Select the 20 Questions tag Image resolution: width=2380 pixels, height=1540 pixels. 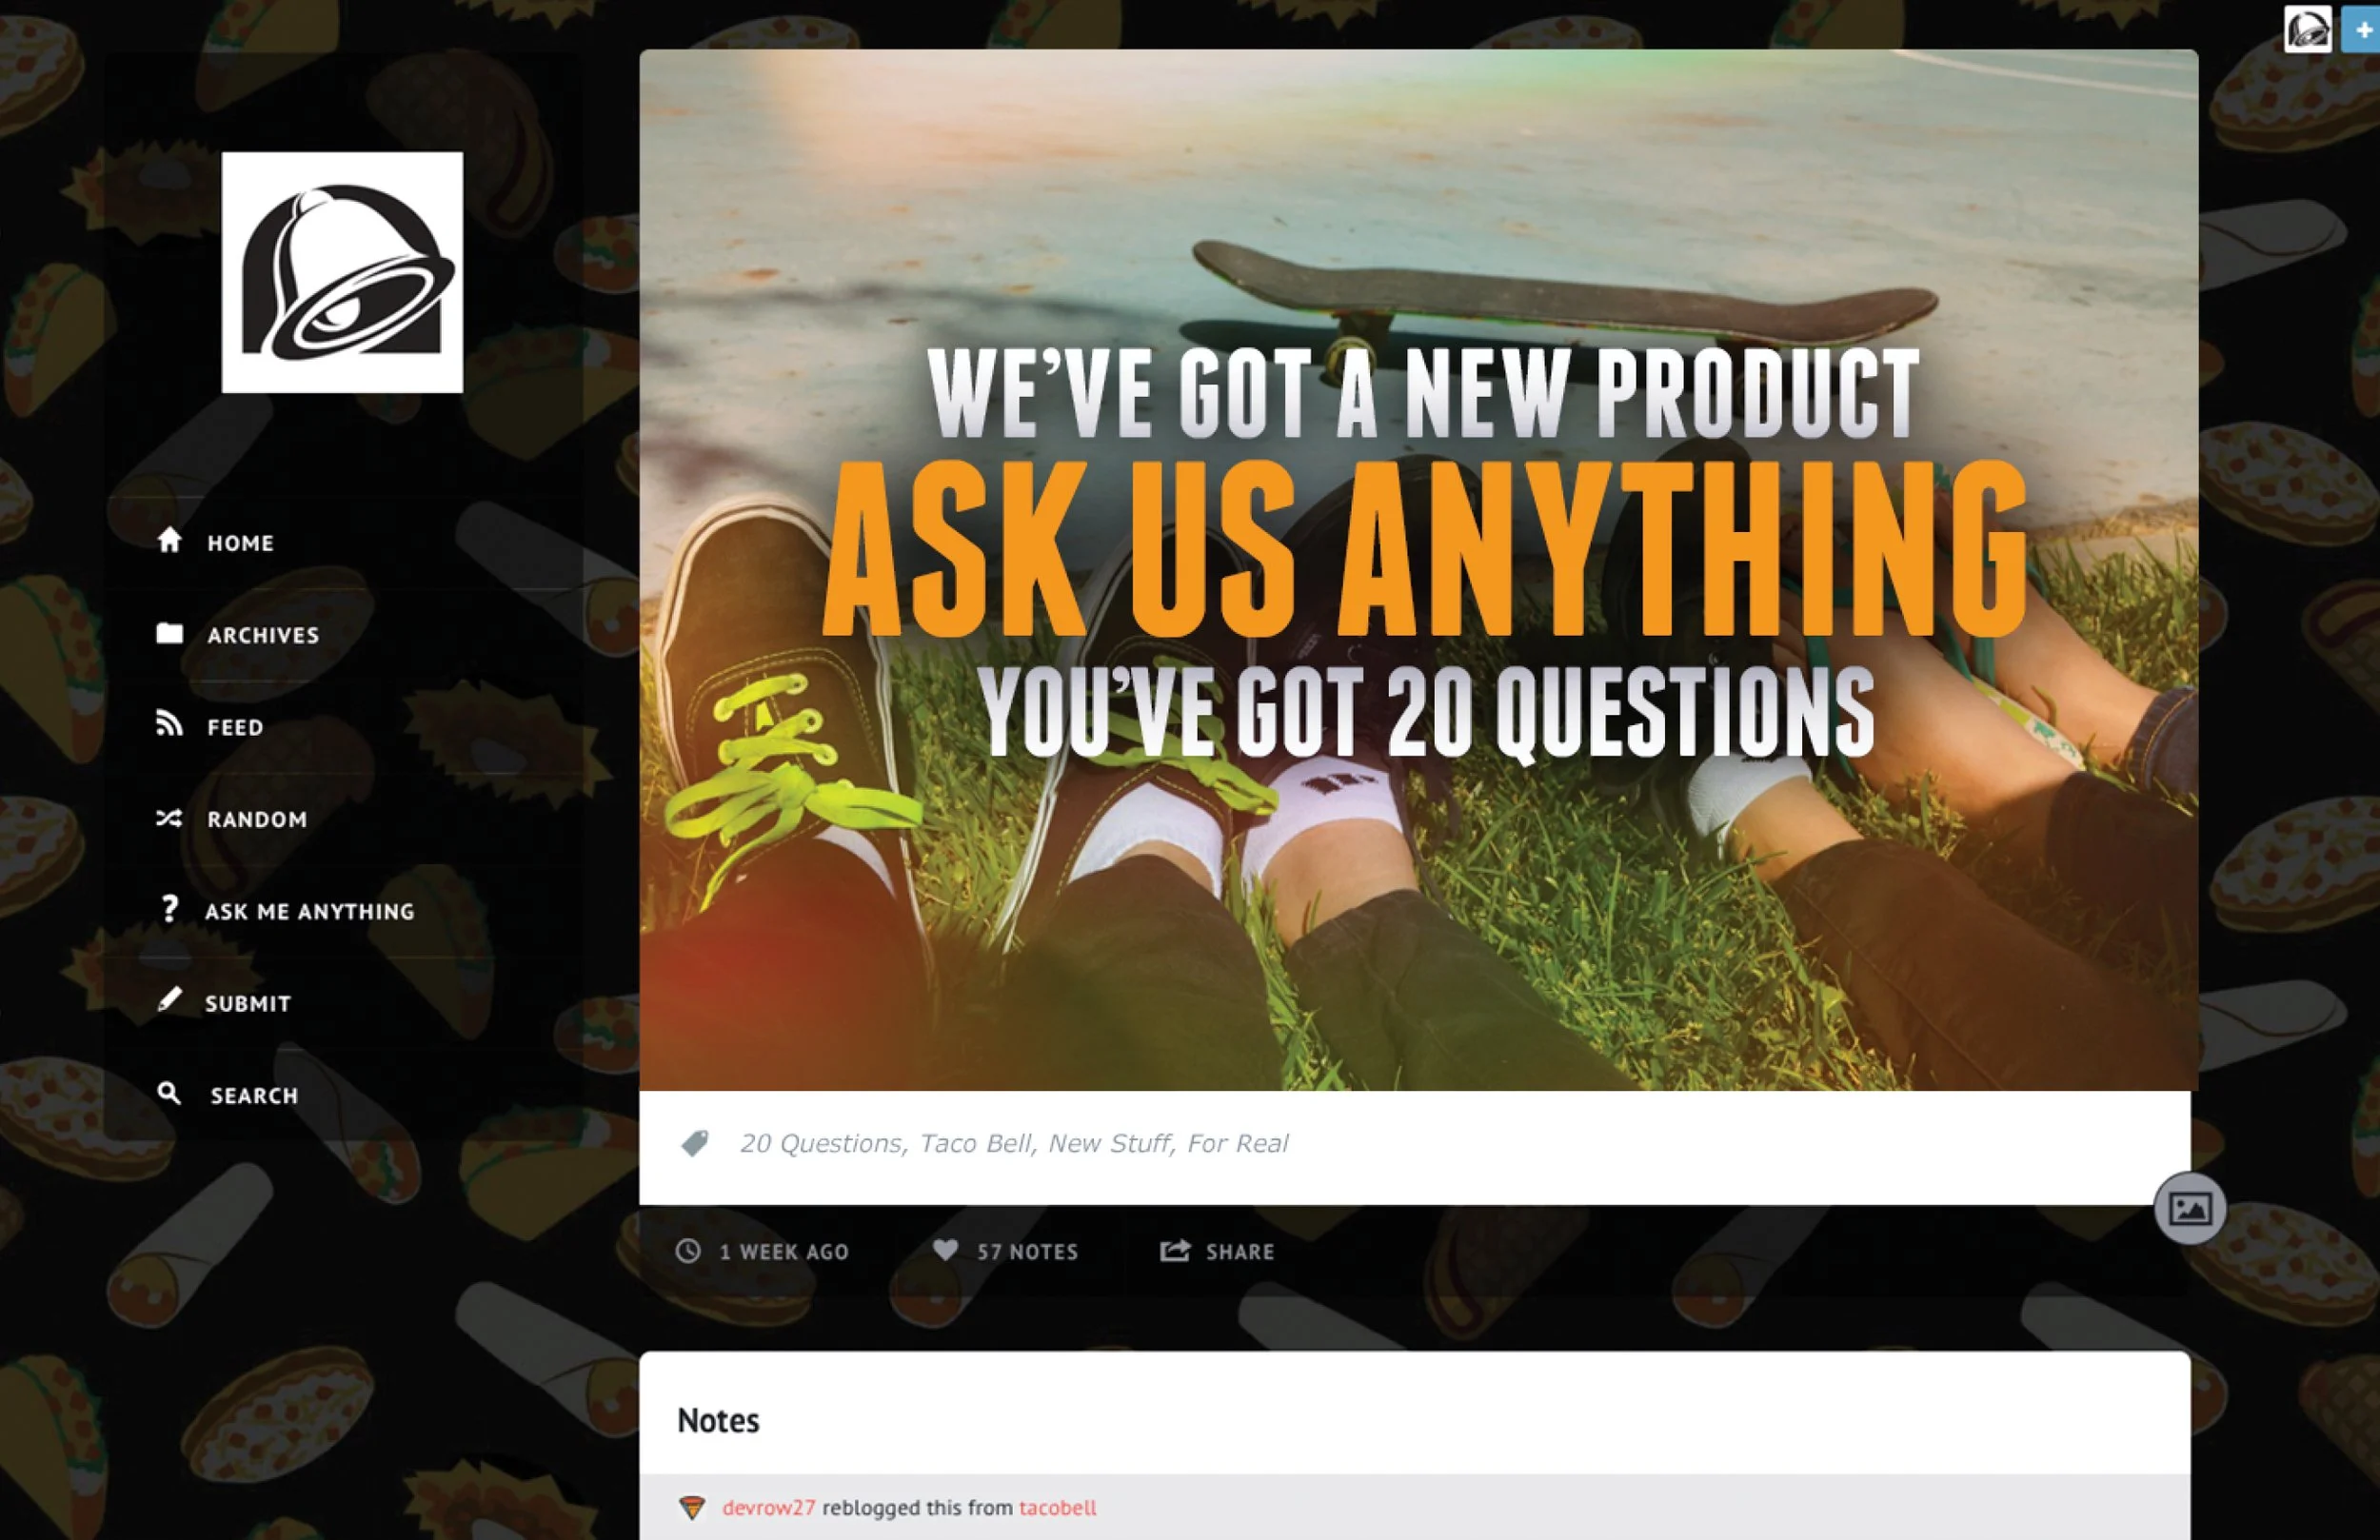pyautogui.click(x=820, y=1143)
